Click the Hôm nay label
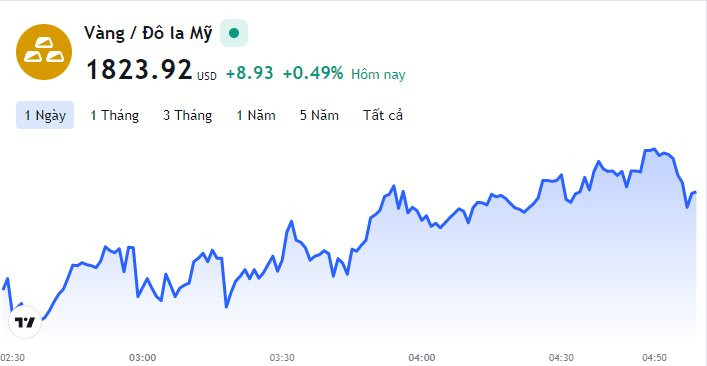 [378, 74]
